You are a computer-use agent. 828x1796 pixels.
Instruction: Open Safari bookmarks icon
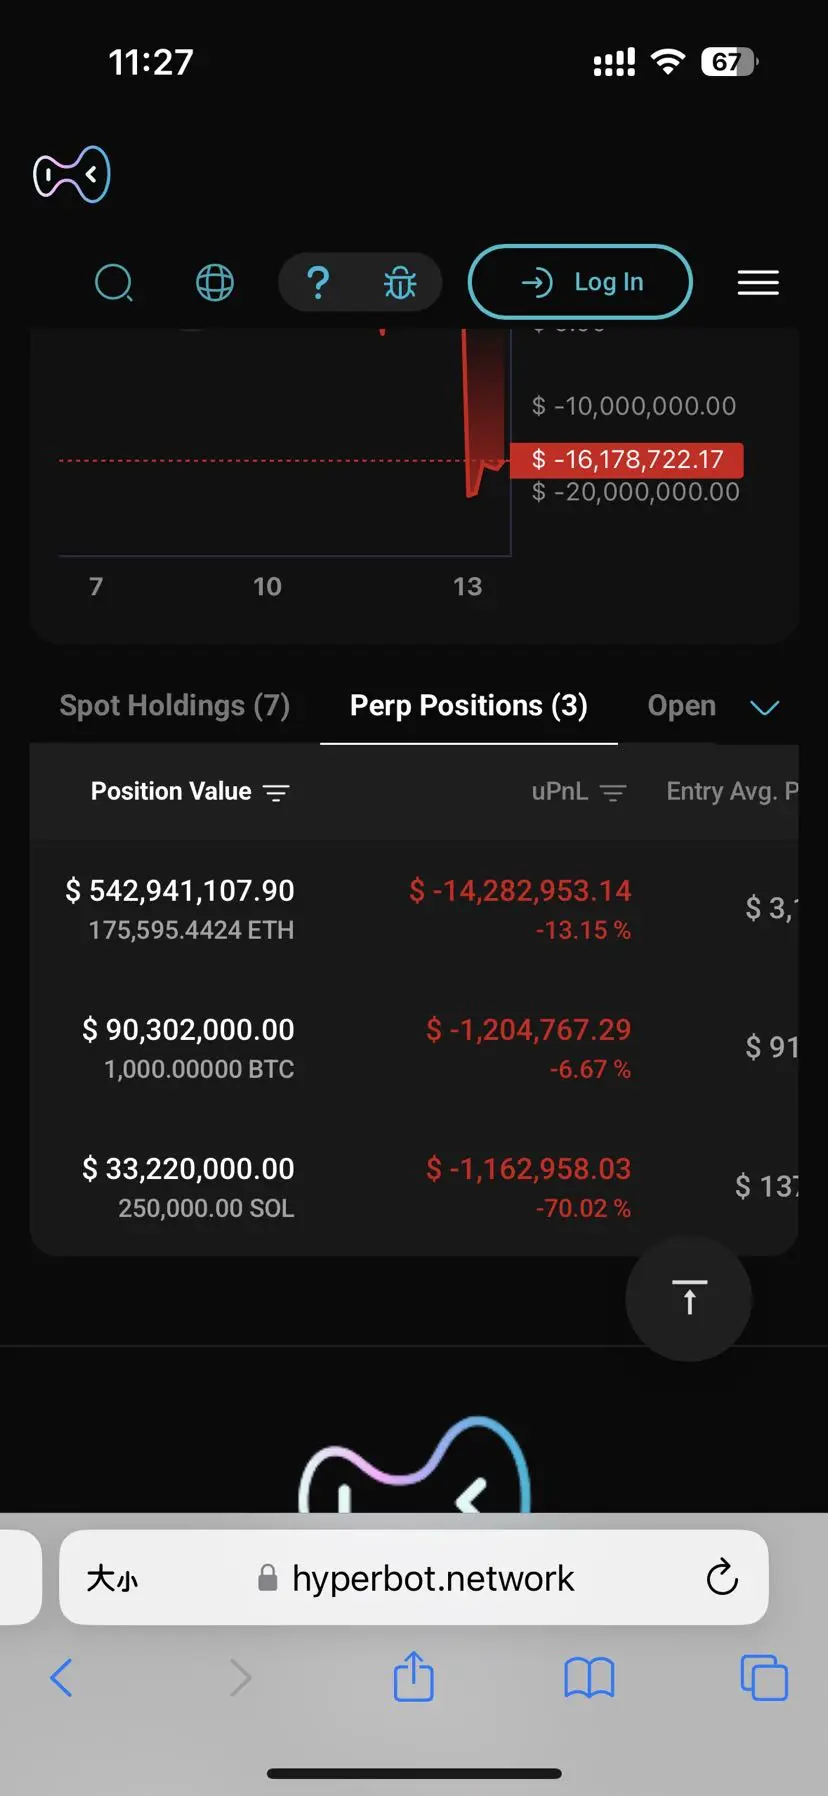589,1677
